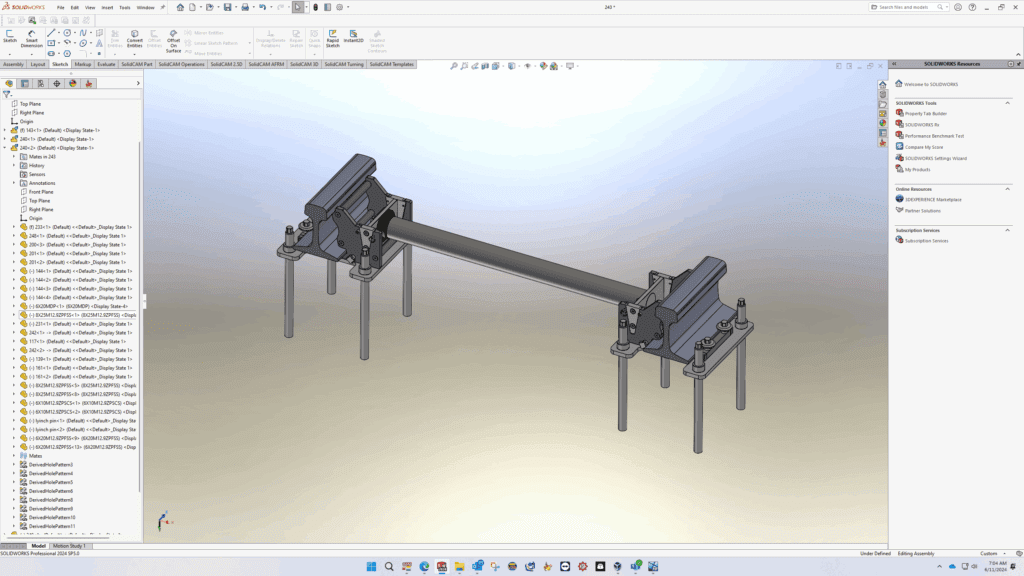The width and height of the screenshot is (1024, 576).
Task: Expand the Mates in 243 folder
Action: click(14, 157)
